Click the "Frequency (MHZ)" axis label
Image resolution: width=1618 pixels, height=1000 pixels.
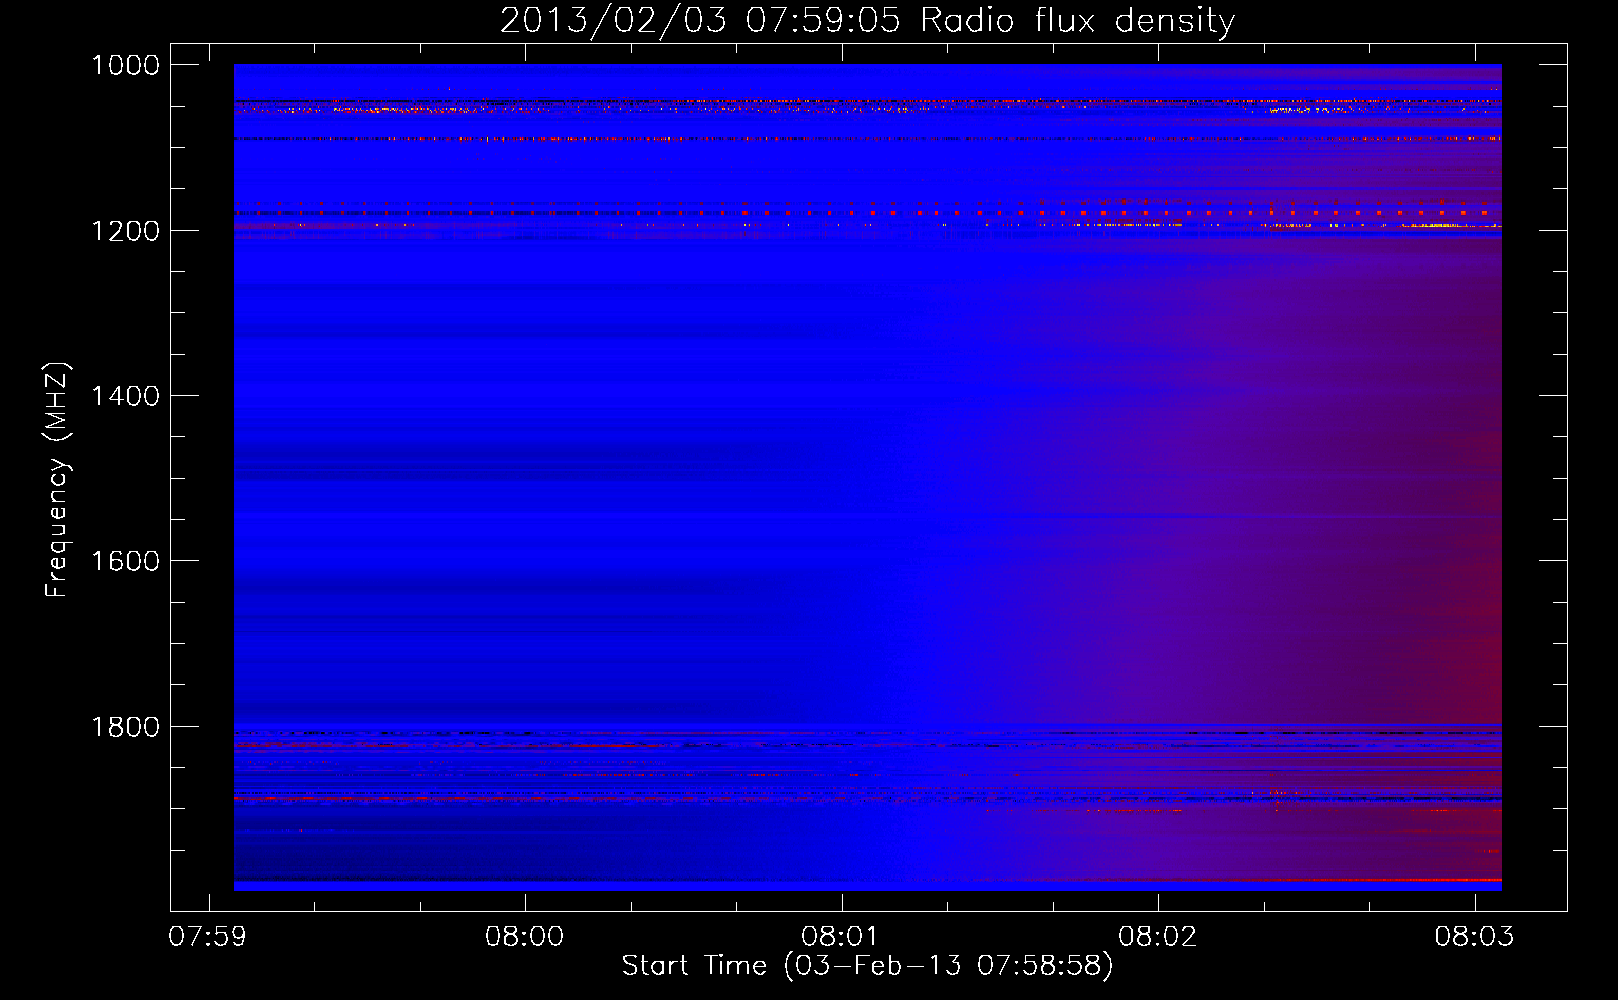click(58, 480)
